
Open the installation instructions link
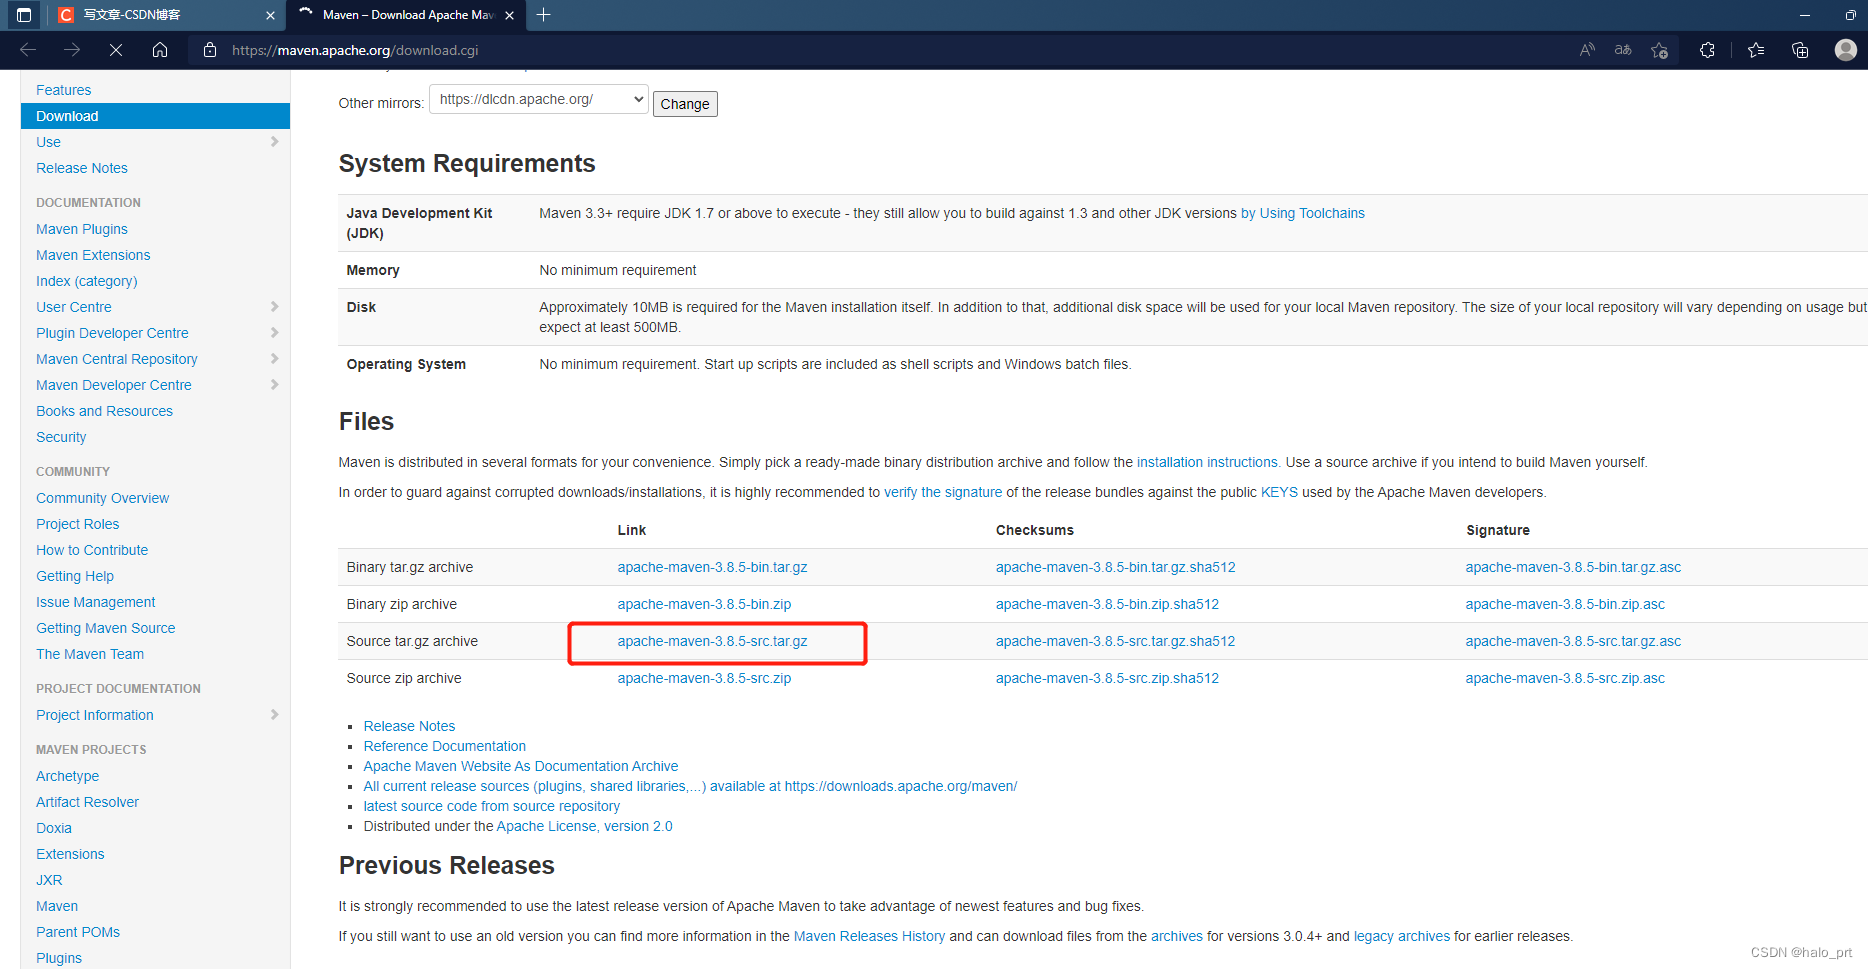[1208, 462]
